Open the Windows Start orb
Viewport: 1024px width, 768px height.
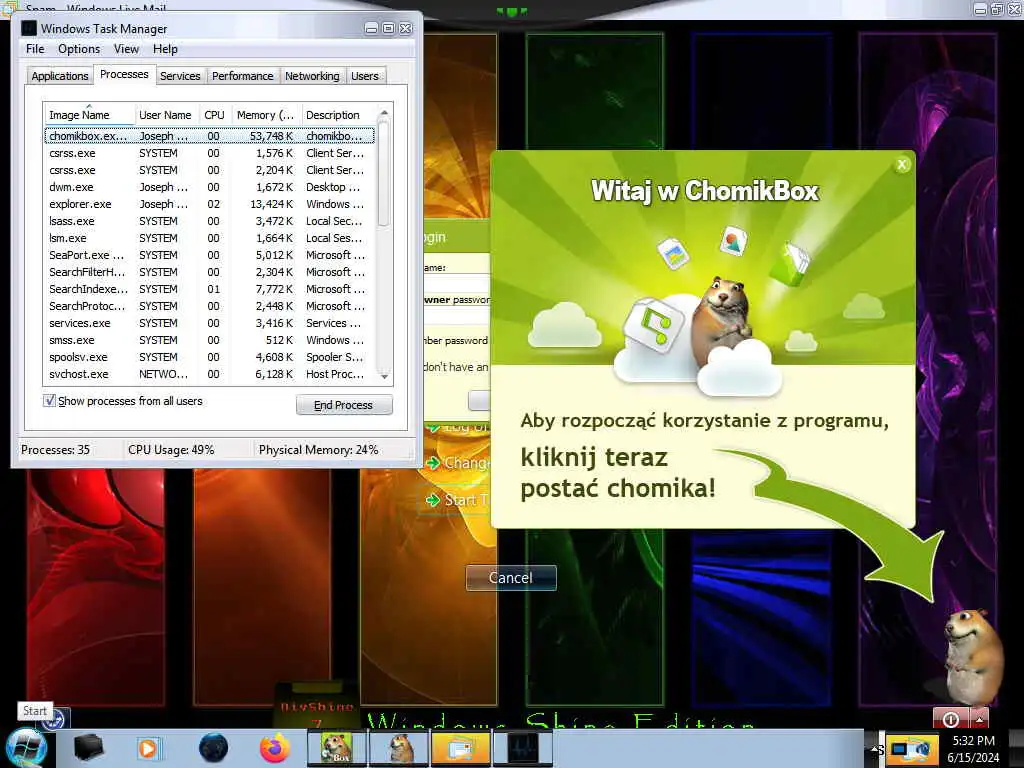(25, 748)
